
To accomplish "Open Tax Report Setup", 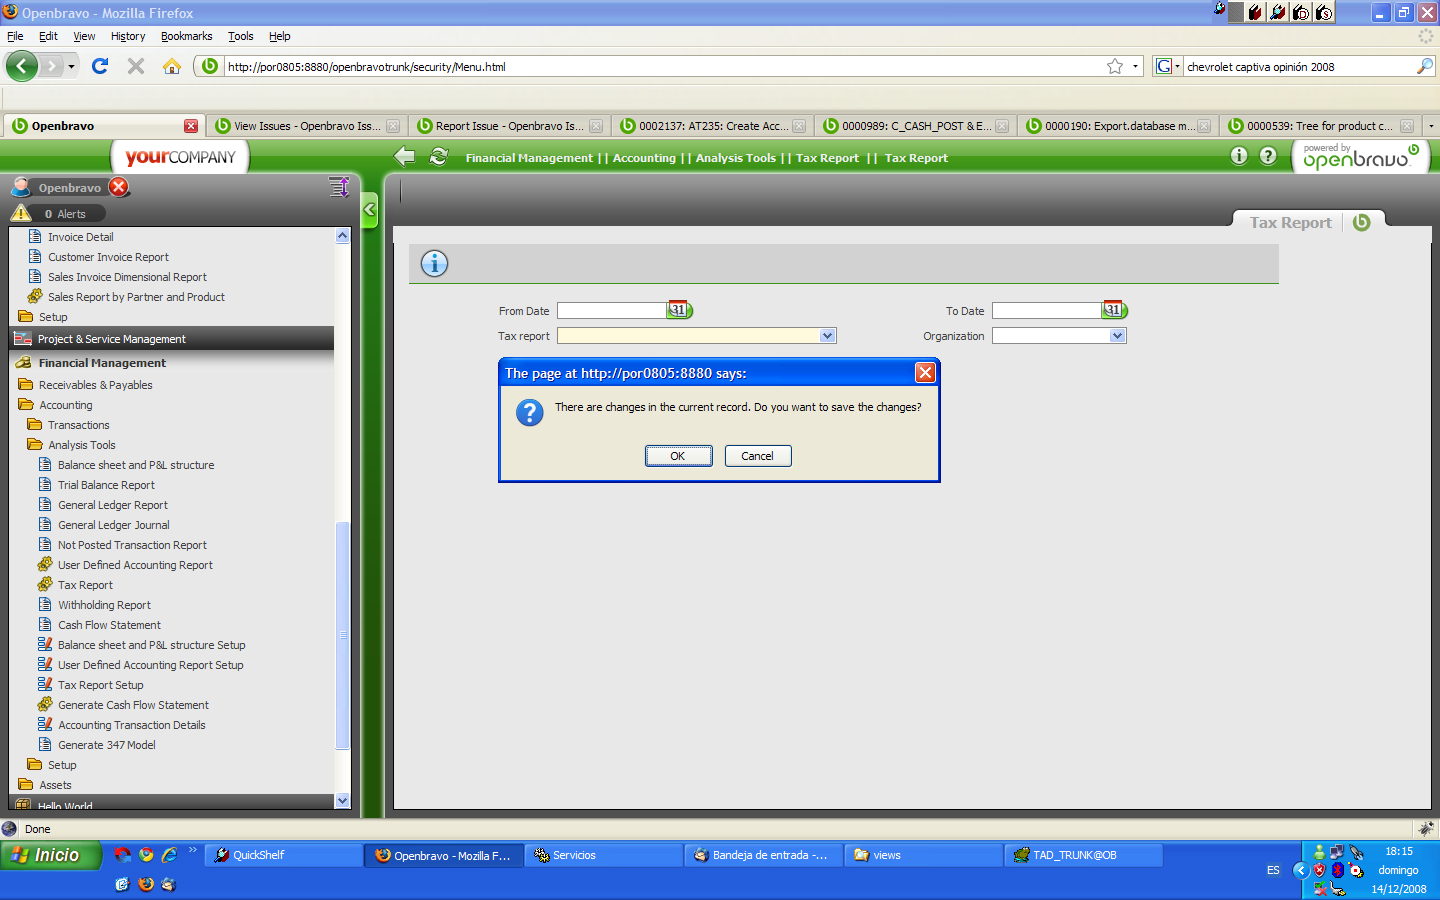I will [x=101, y=685].
